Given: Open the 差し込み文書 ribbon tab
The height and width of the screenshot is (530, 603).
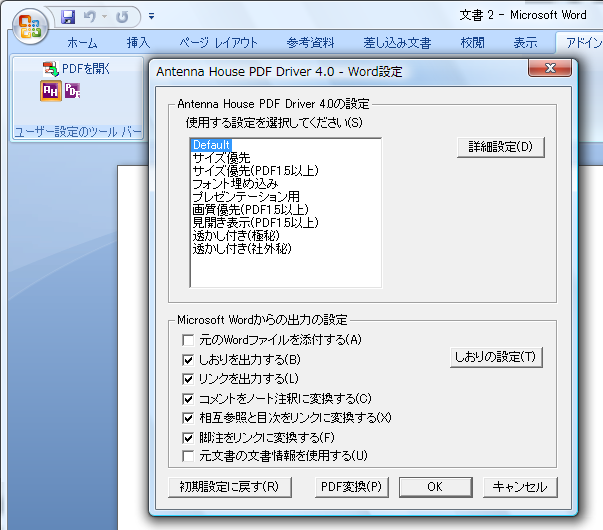Looking at the screenshot, I should pyautogui.click(x=397, y=43).
